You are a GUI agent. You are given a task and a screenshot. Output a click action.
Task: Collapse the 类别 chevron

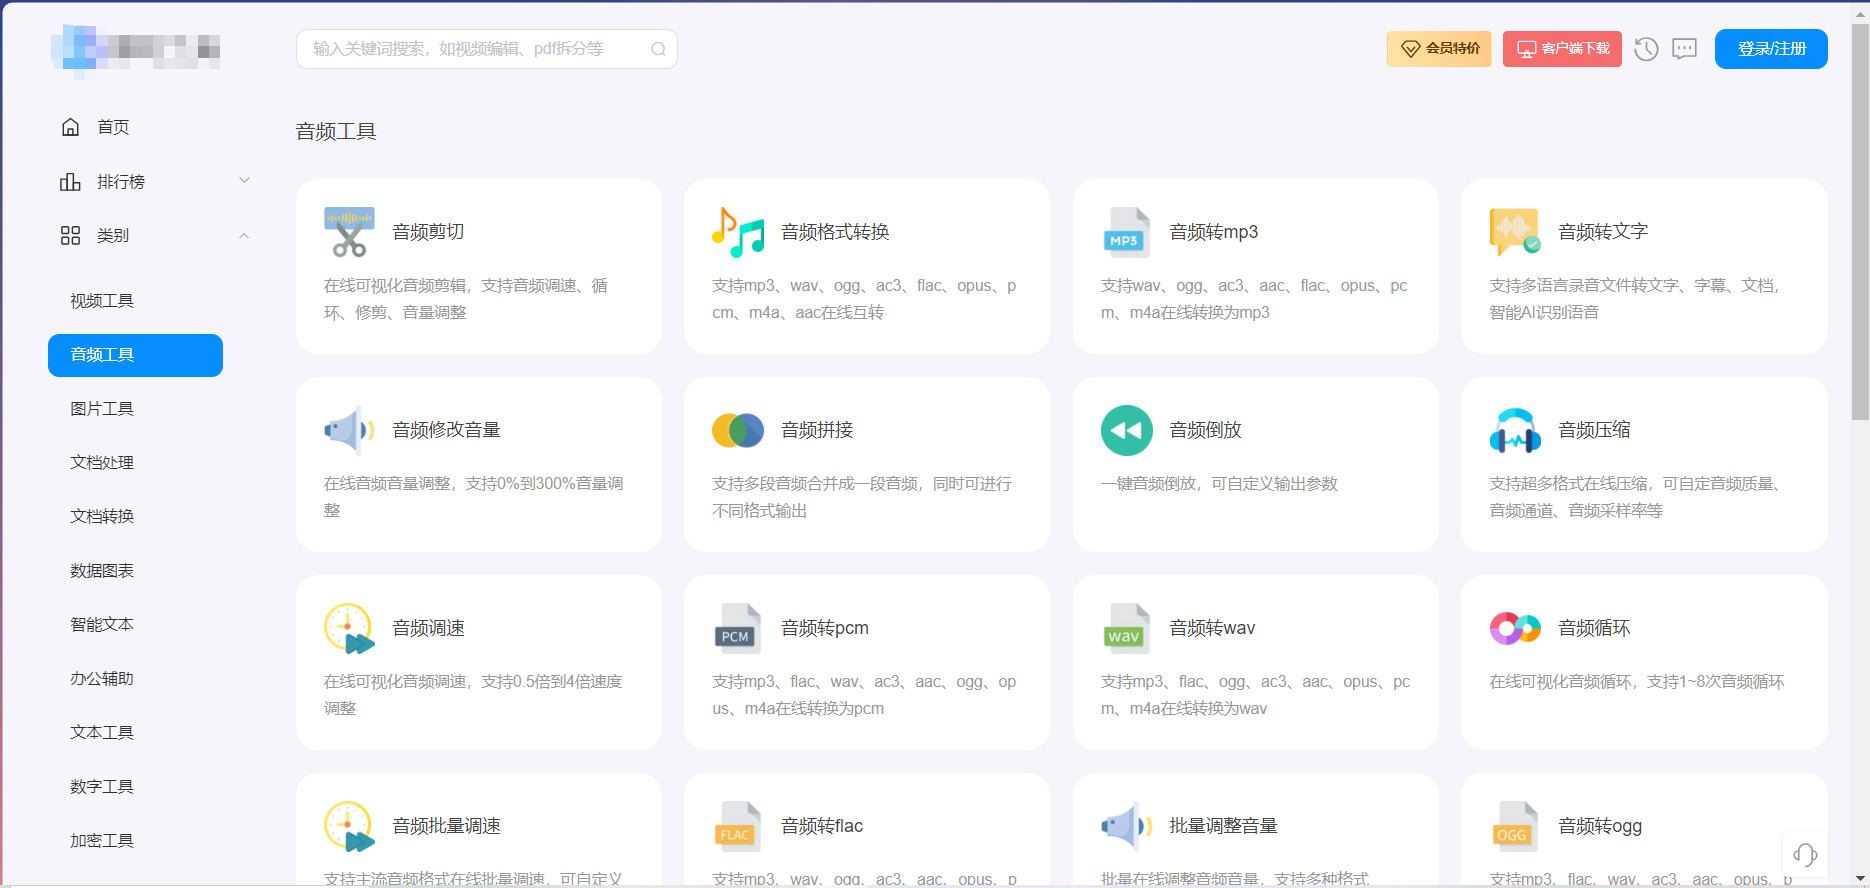coord(244,235)
